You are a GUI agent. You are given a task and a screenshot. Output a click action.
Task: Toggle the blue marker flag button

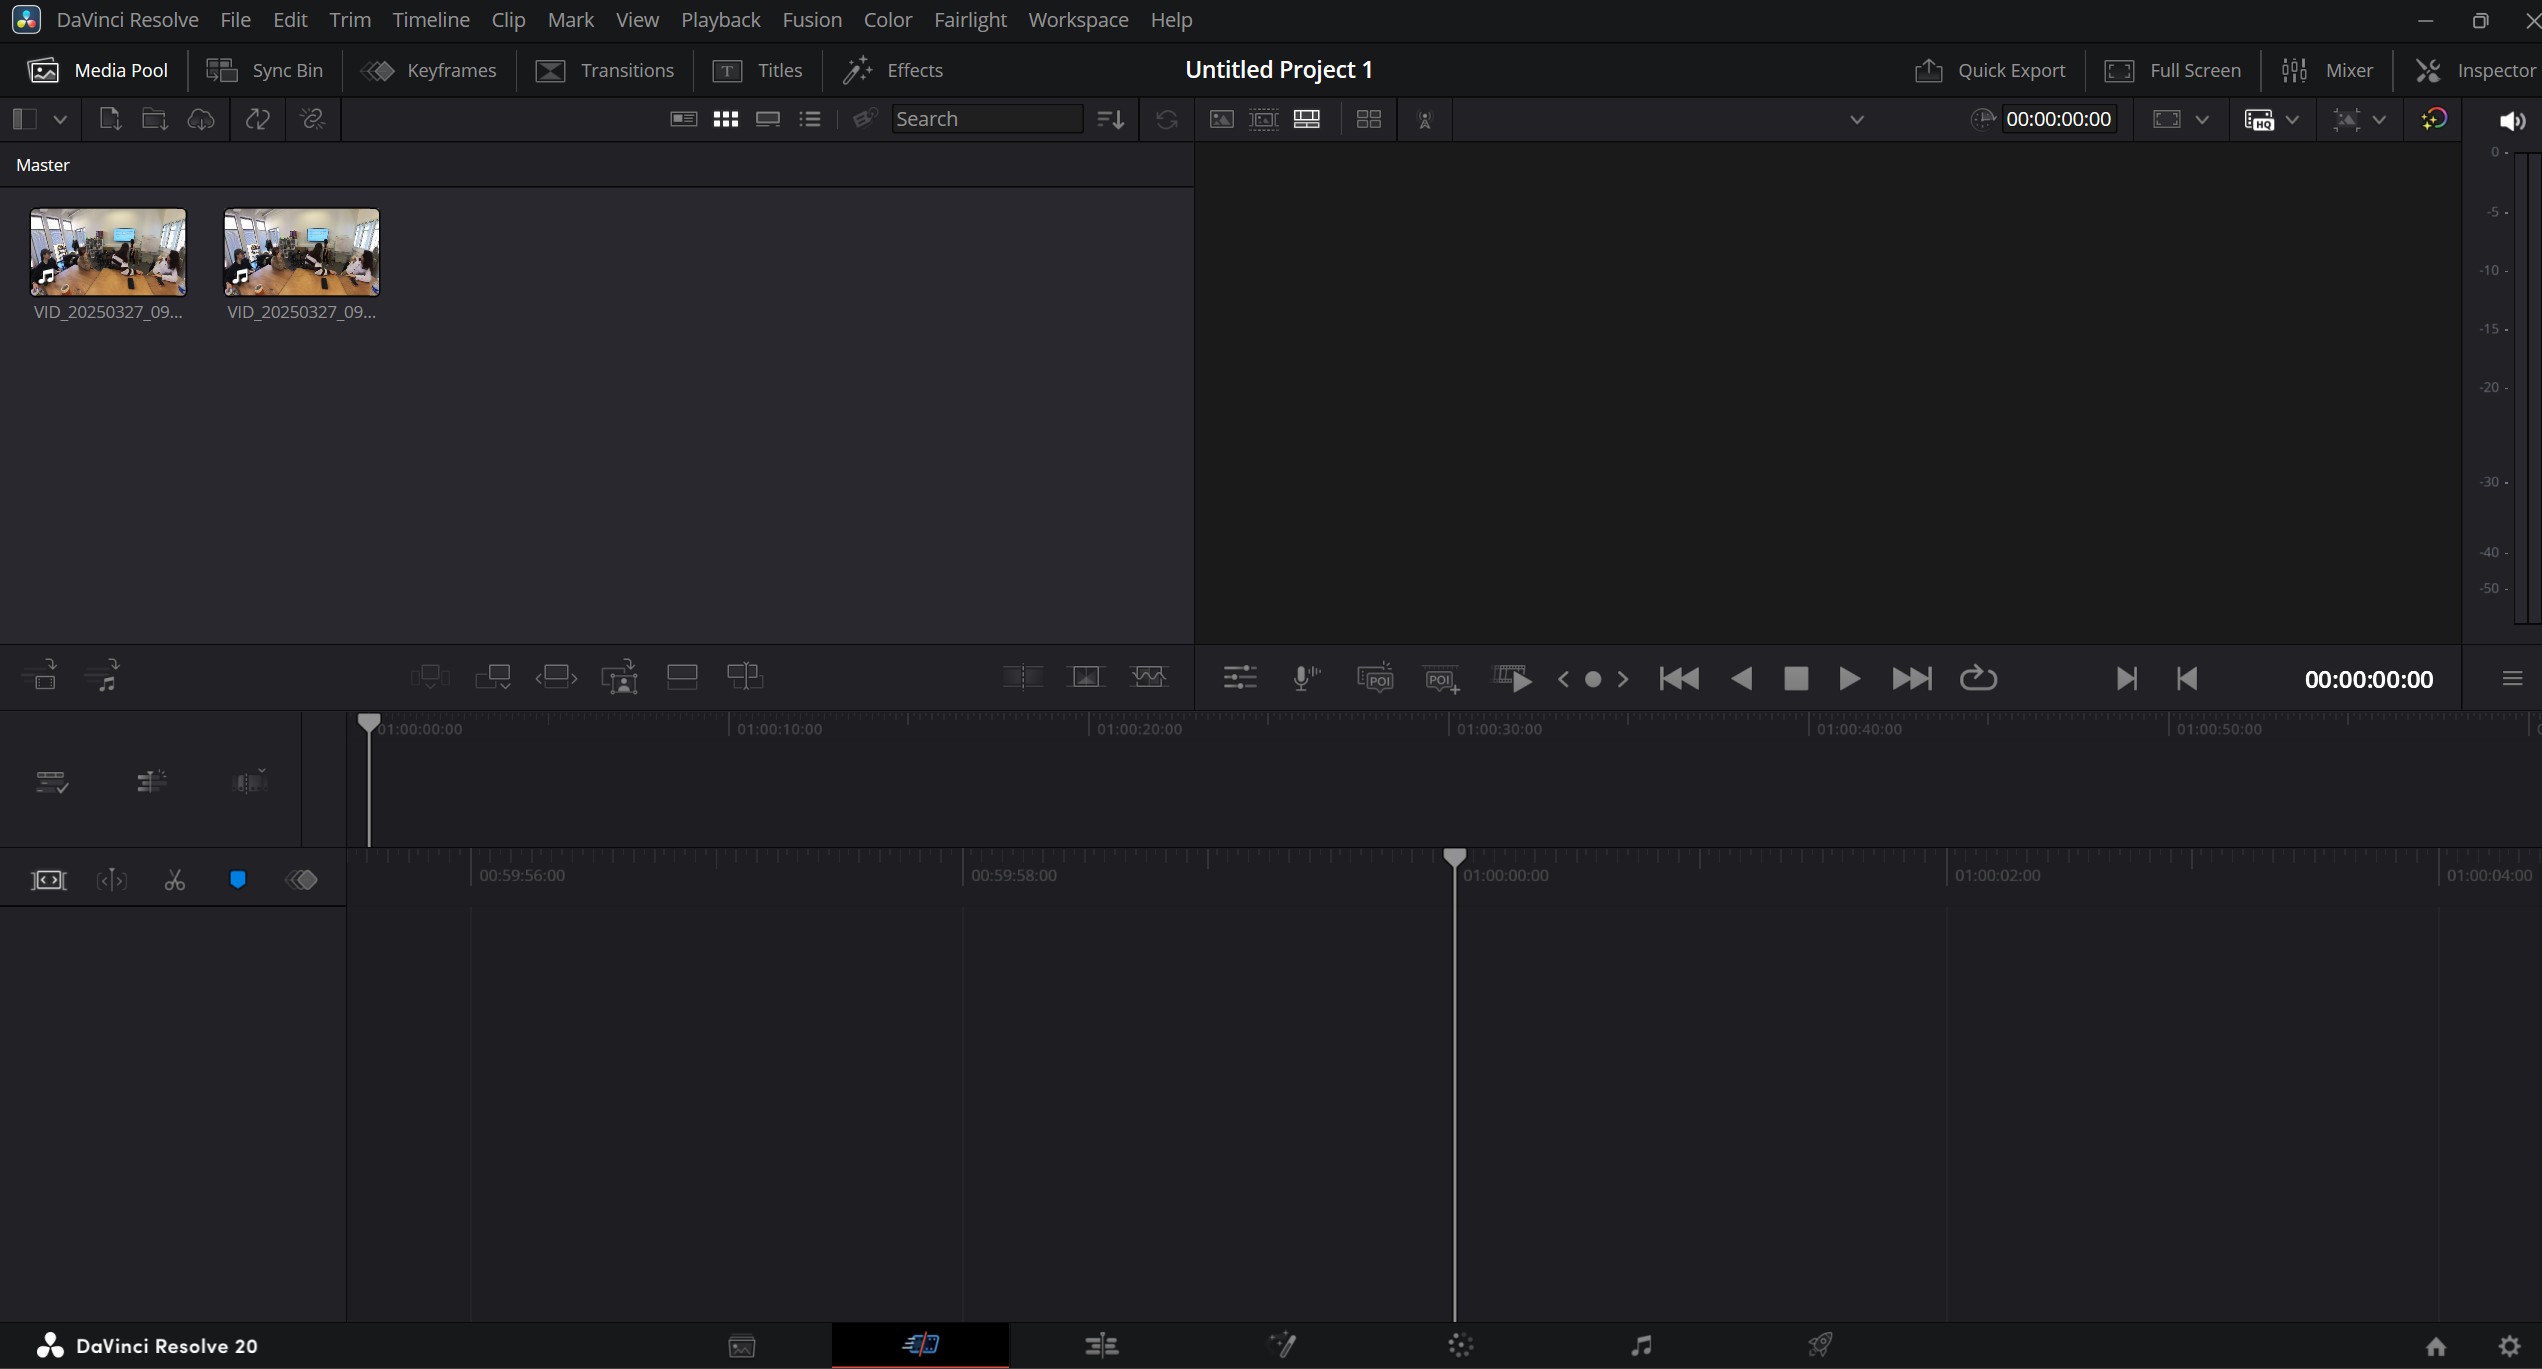click(x=238, y=880)
